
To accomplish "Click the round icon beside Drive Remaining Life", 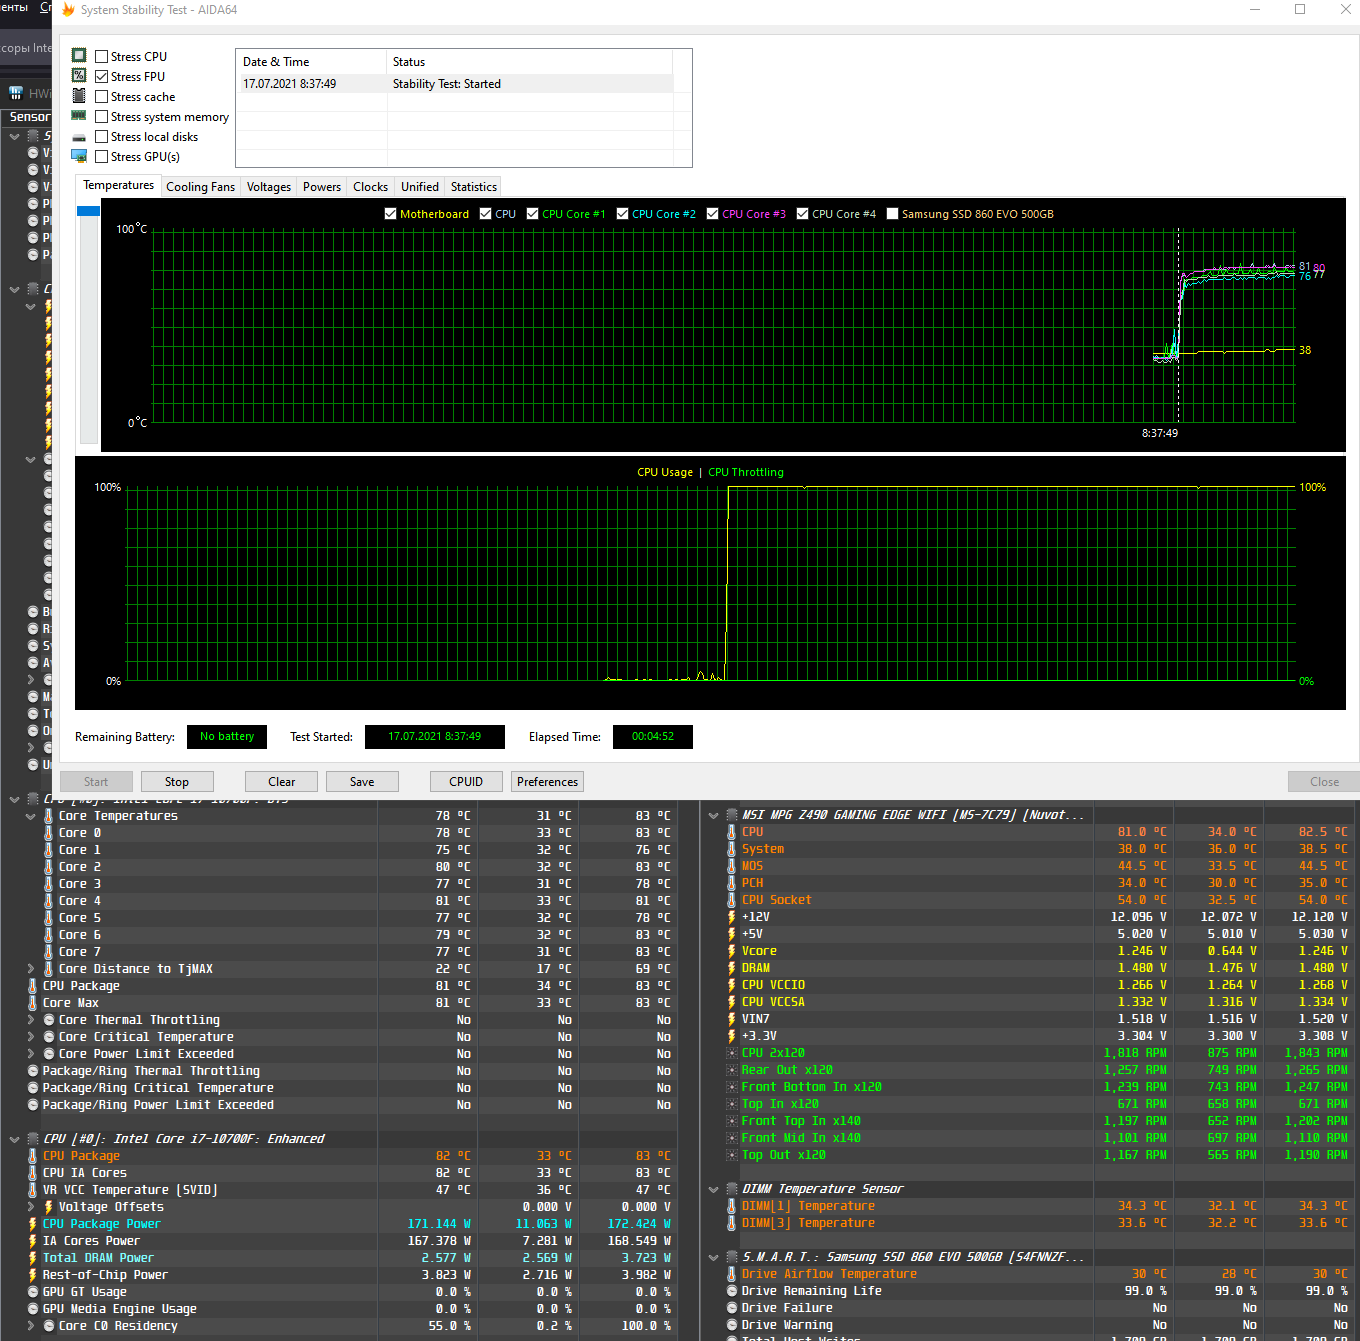I will pyautogui.click(x=732, y=1291).
